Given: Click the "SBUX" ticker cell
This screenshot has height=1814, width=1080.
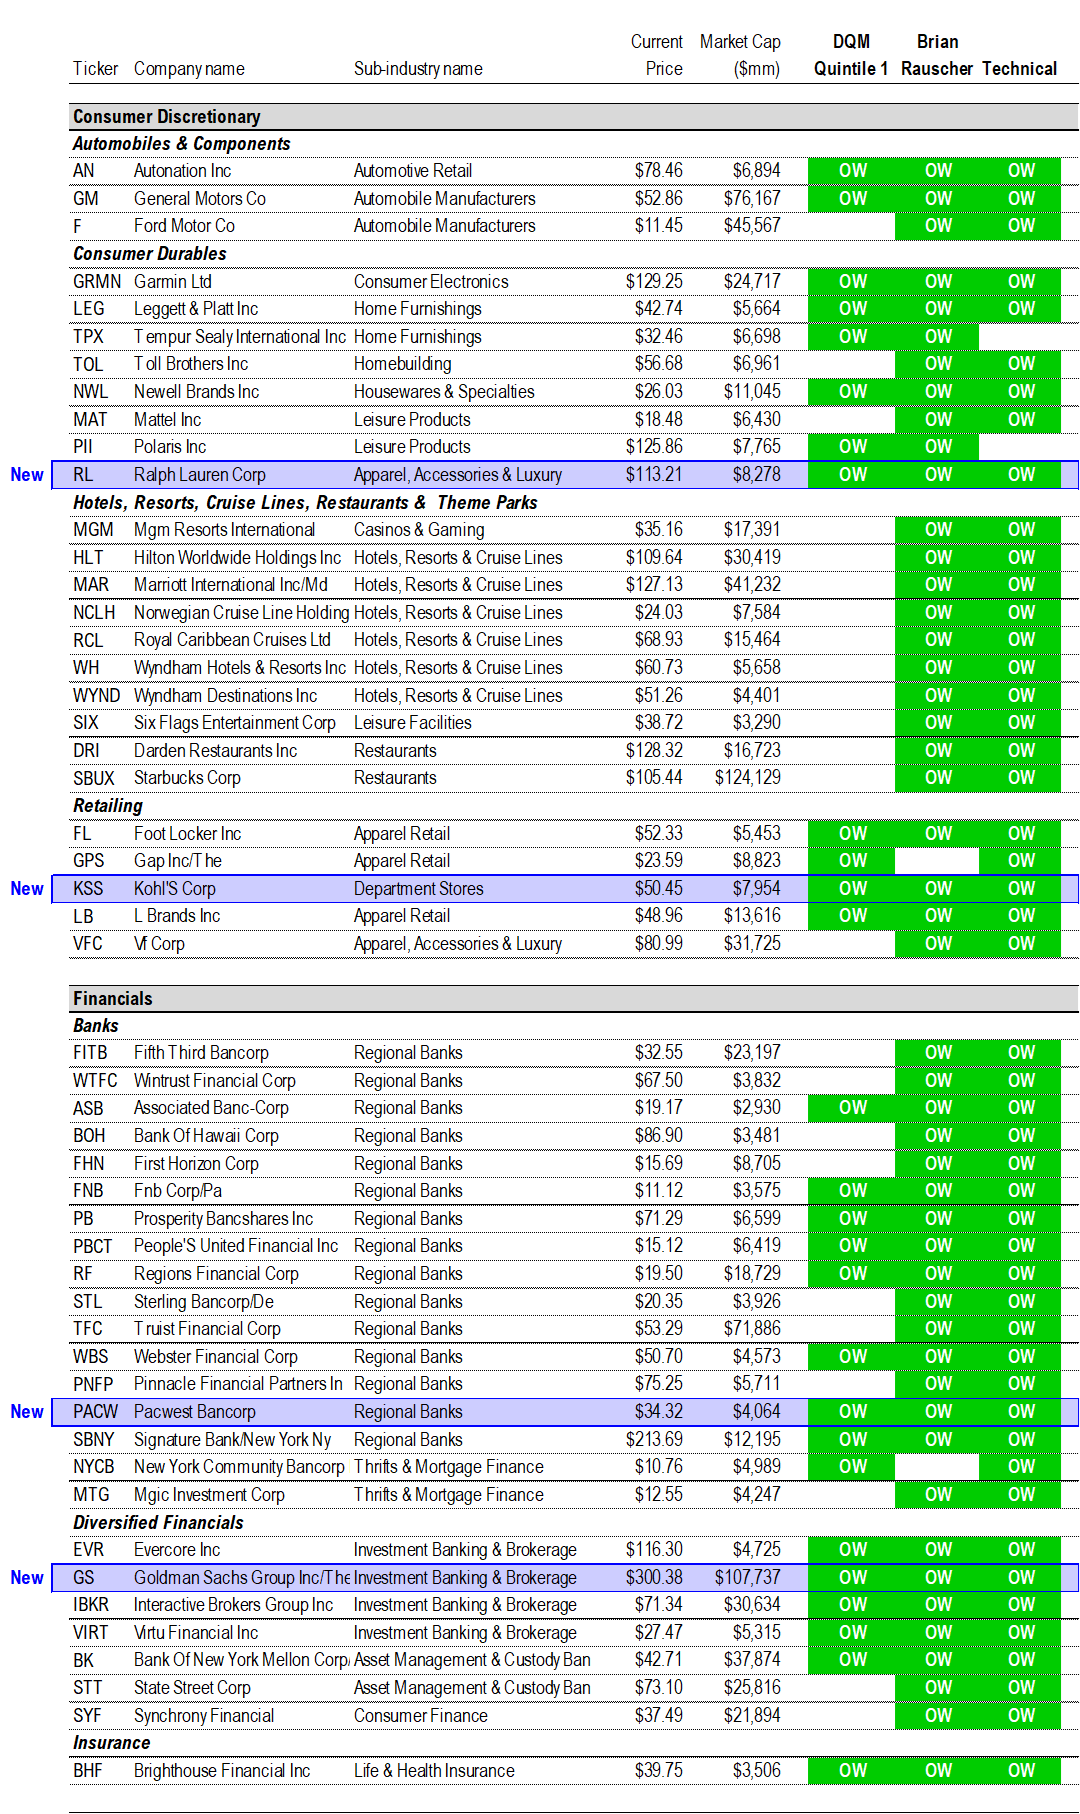Looking at the screenshot, I should (94, 778).
